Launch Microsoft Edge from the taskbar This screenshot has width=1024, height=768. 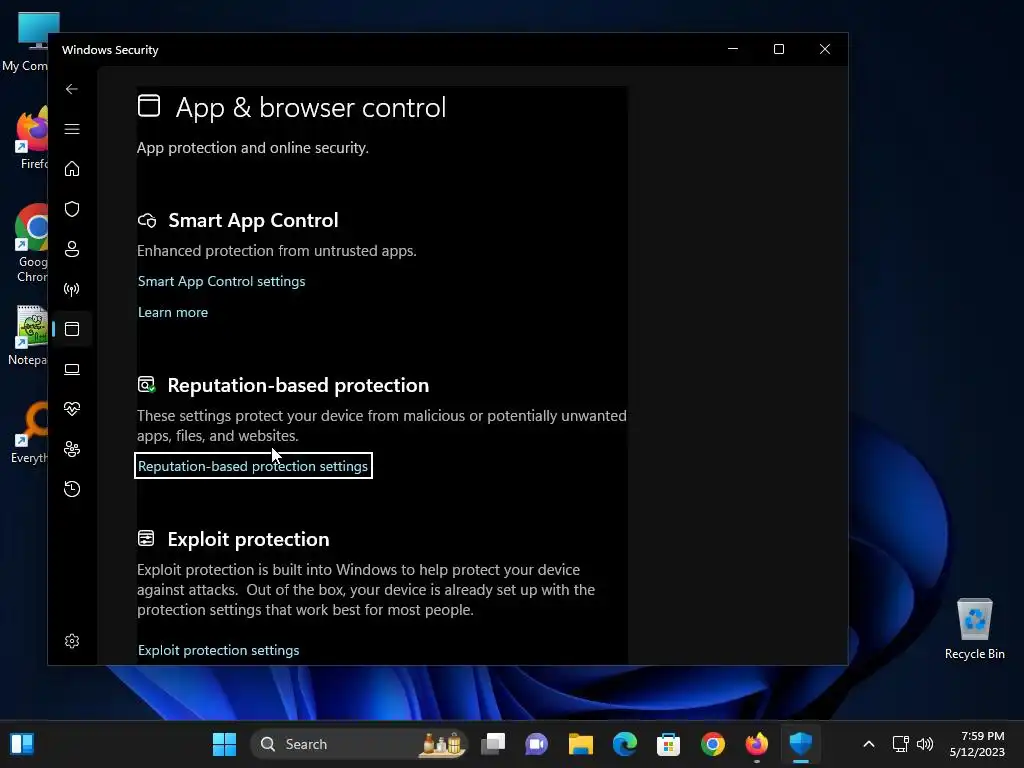(625, 744)
